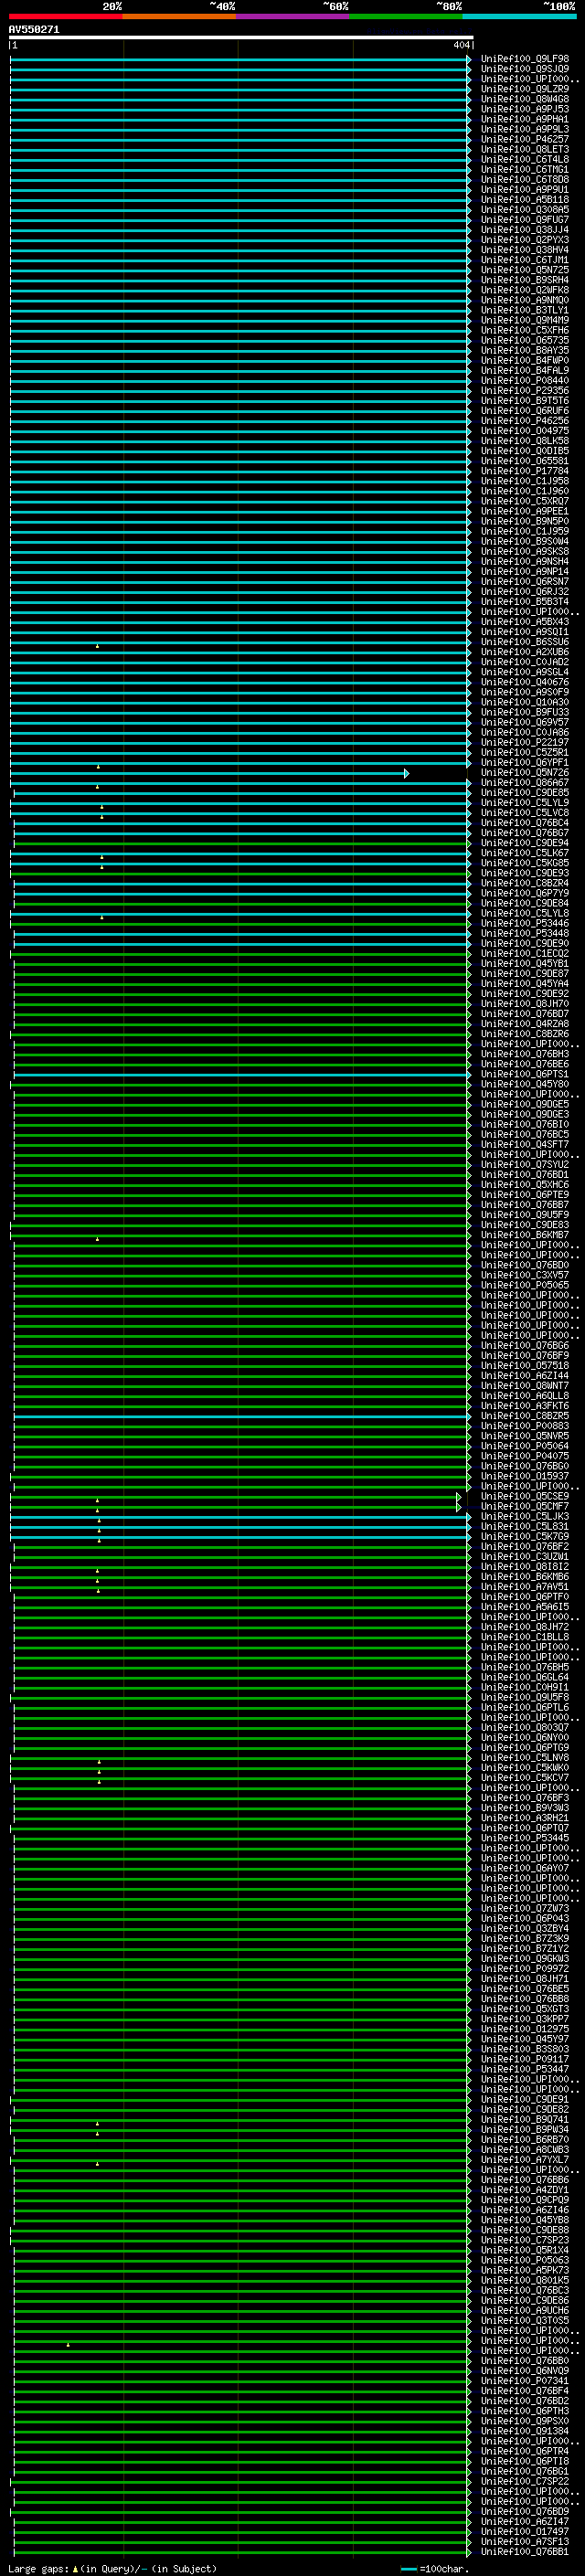The image size is (585, 2576).
Task: Select the UniRef100_B3TLY1 label
Action: [x=525, y=310]
